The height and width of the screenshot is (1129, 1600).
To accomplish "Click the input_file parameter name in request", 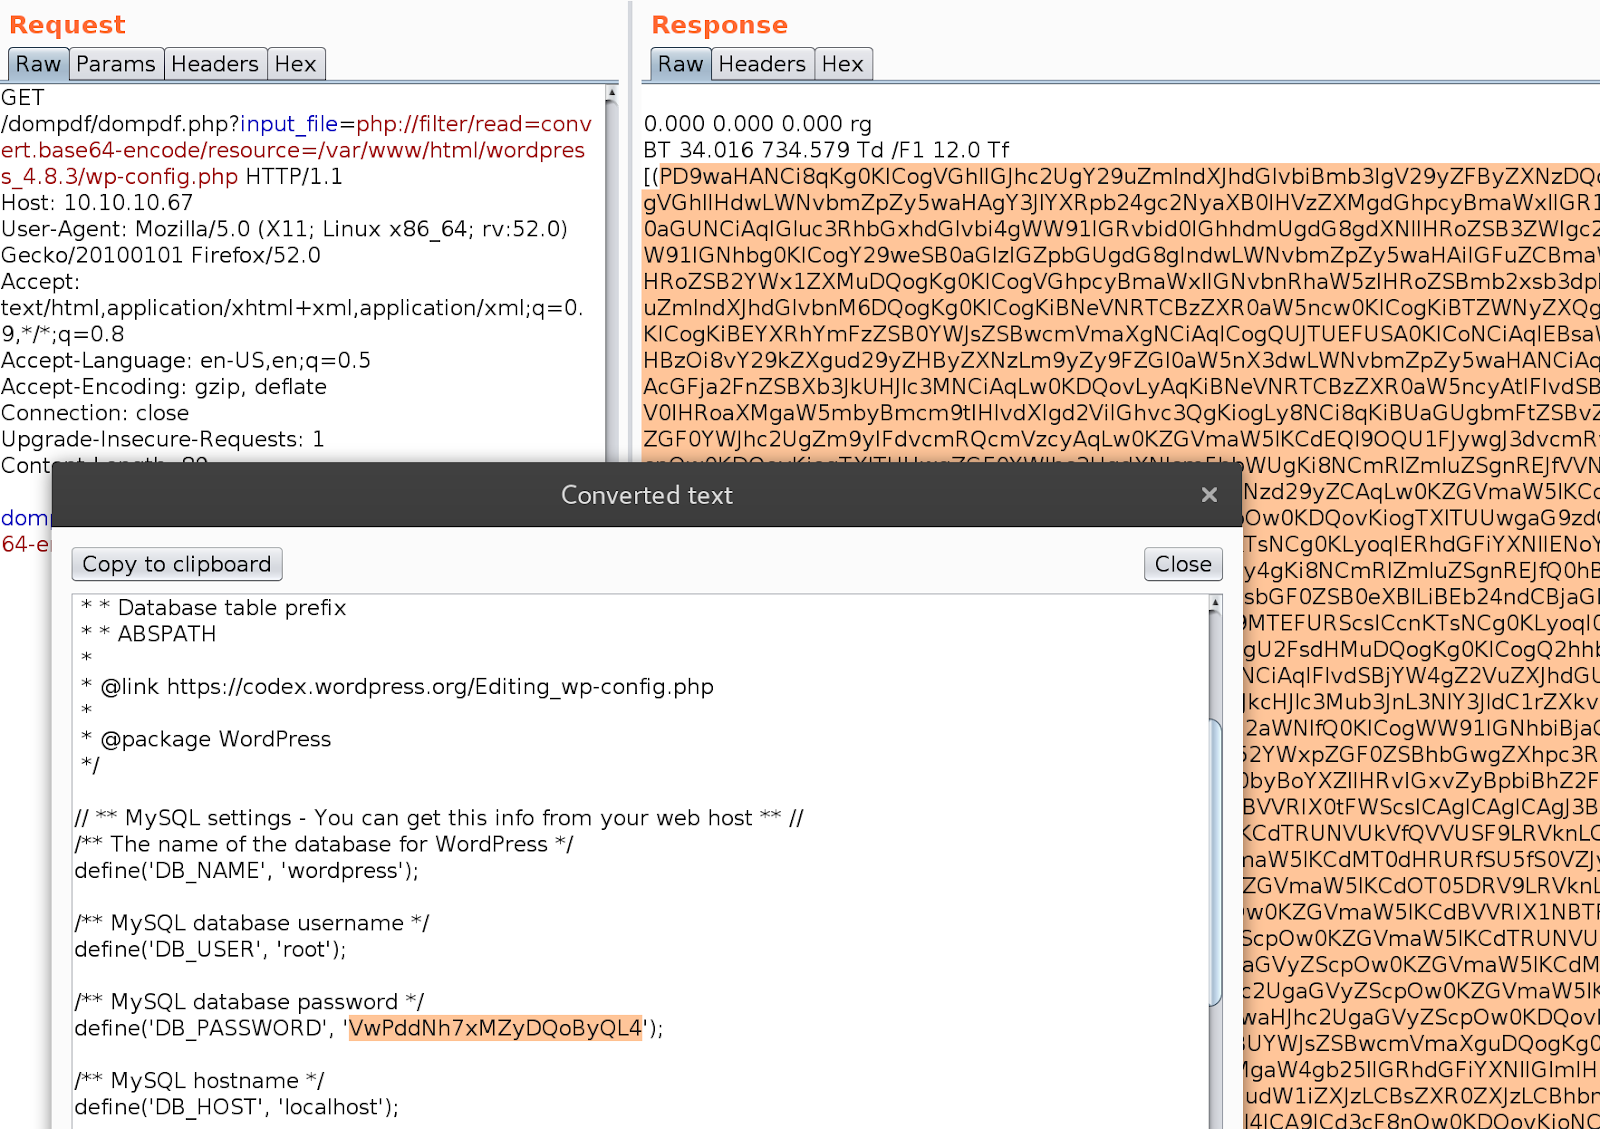I will [x=289, y=124].
